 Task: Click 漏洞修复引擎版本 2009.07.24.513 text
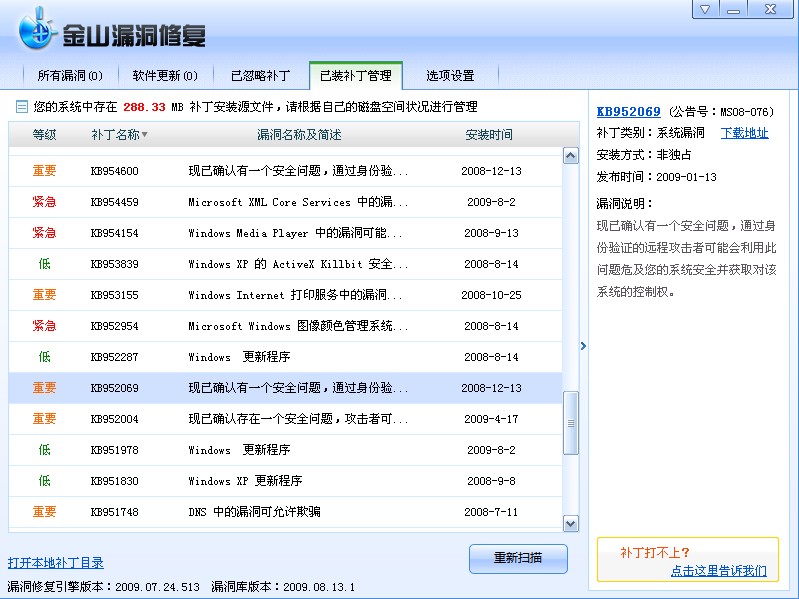103,587
